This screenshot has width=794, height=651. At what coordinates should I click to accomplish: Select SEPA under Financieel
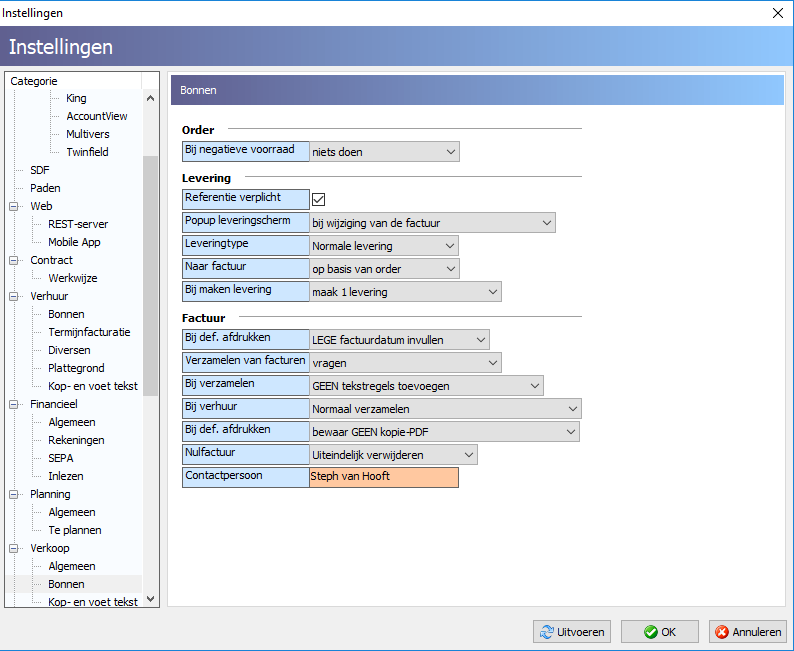pyautogui.click(x=61, y=458)
